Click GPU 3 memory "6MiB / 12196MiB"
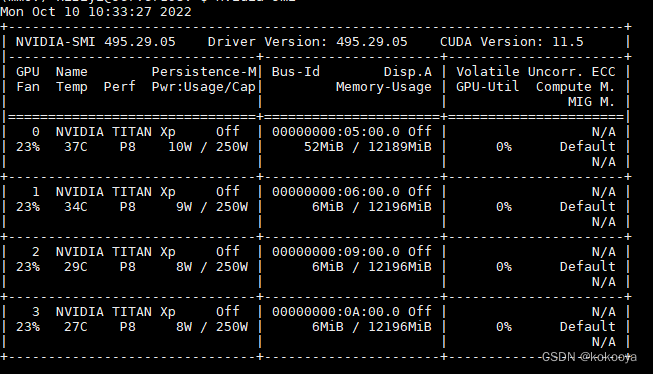Screen dimensions: 653x374 tap(371, 327)
